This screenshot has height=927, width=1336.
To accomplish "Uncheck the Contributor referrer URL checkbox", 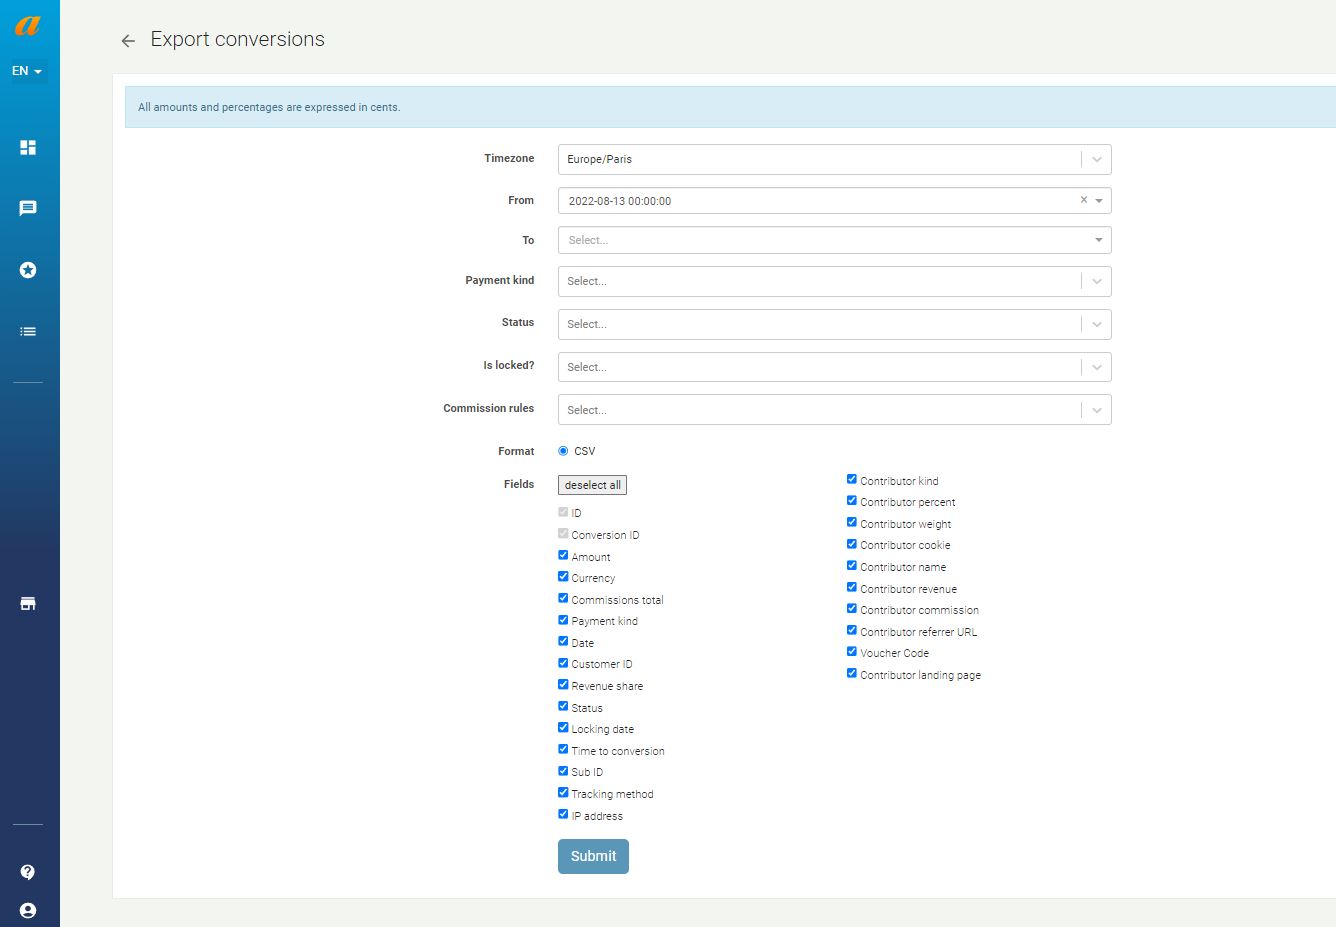I will pyautogui.click(x=852, y=630).
